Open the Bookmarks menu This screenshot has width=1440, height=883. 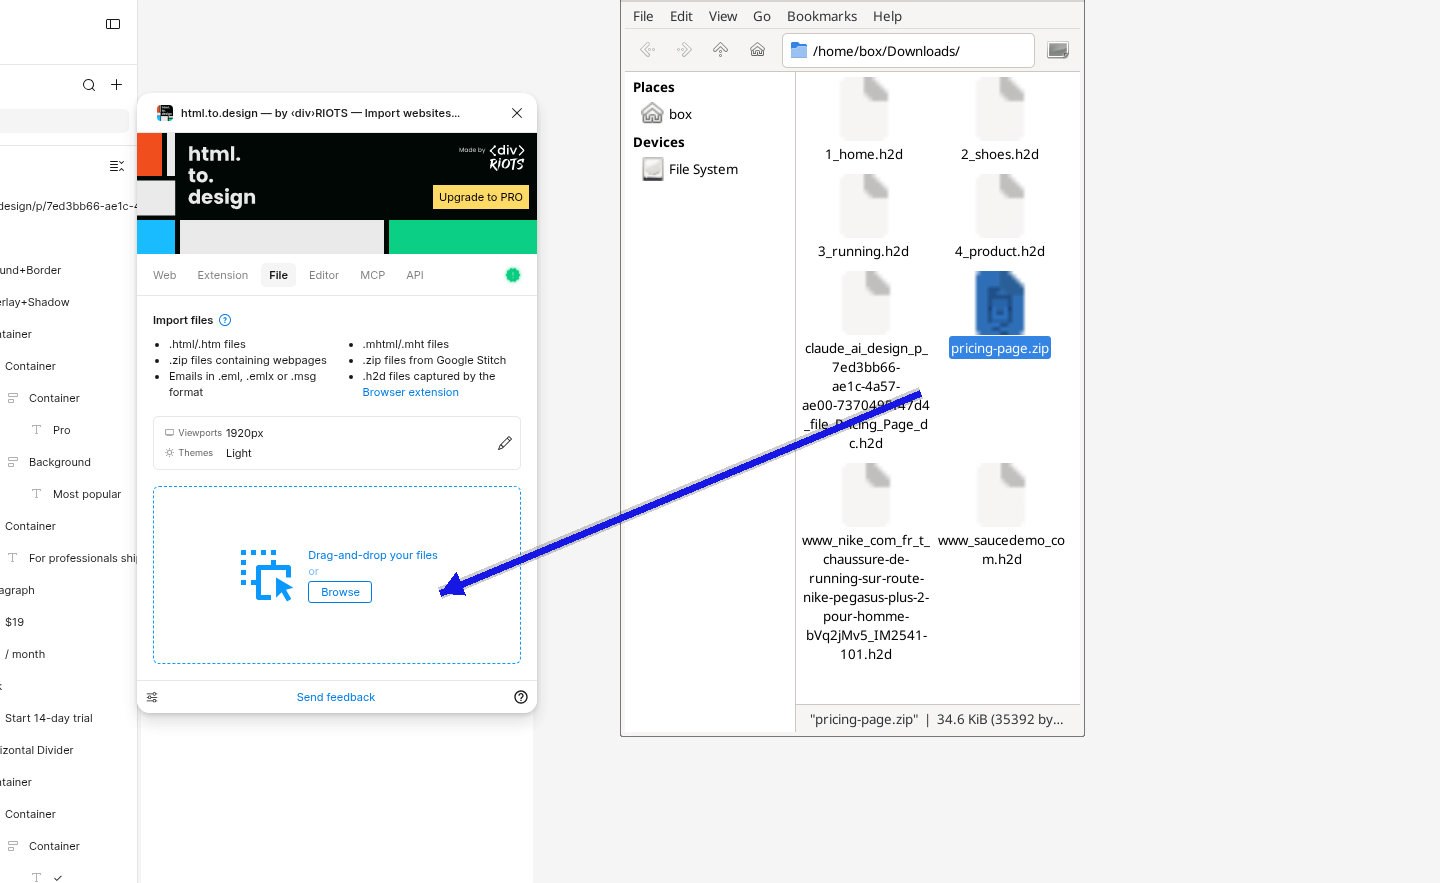822,16
